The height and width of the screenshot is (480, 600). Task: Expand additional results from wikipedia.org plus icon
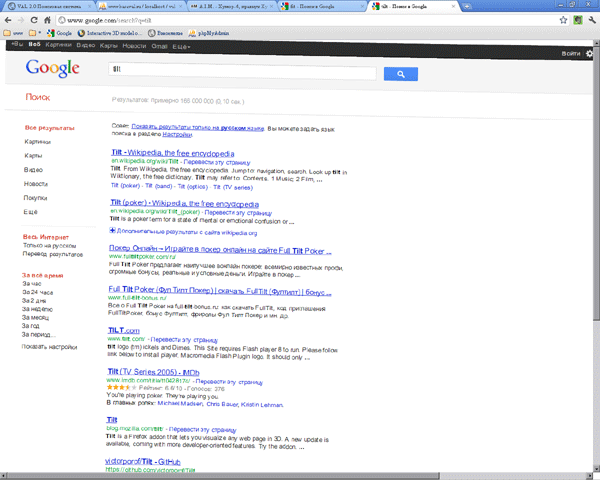click(x=112, y=230)
